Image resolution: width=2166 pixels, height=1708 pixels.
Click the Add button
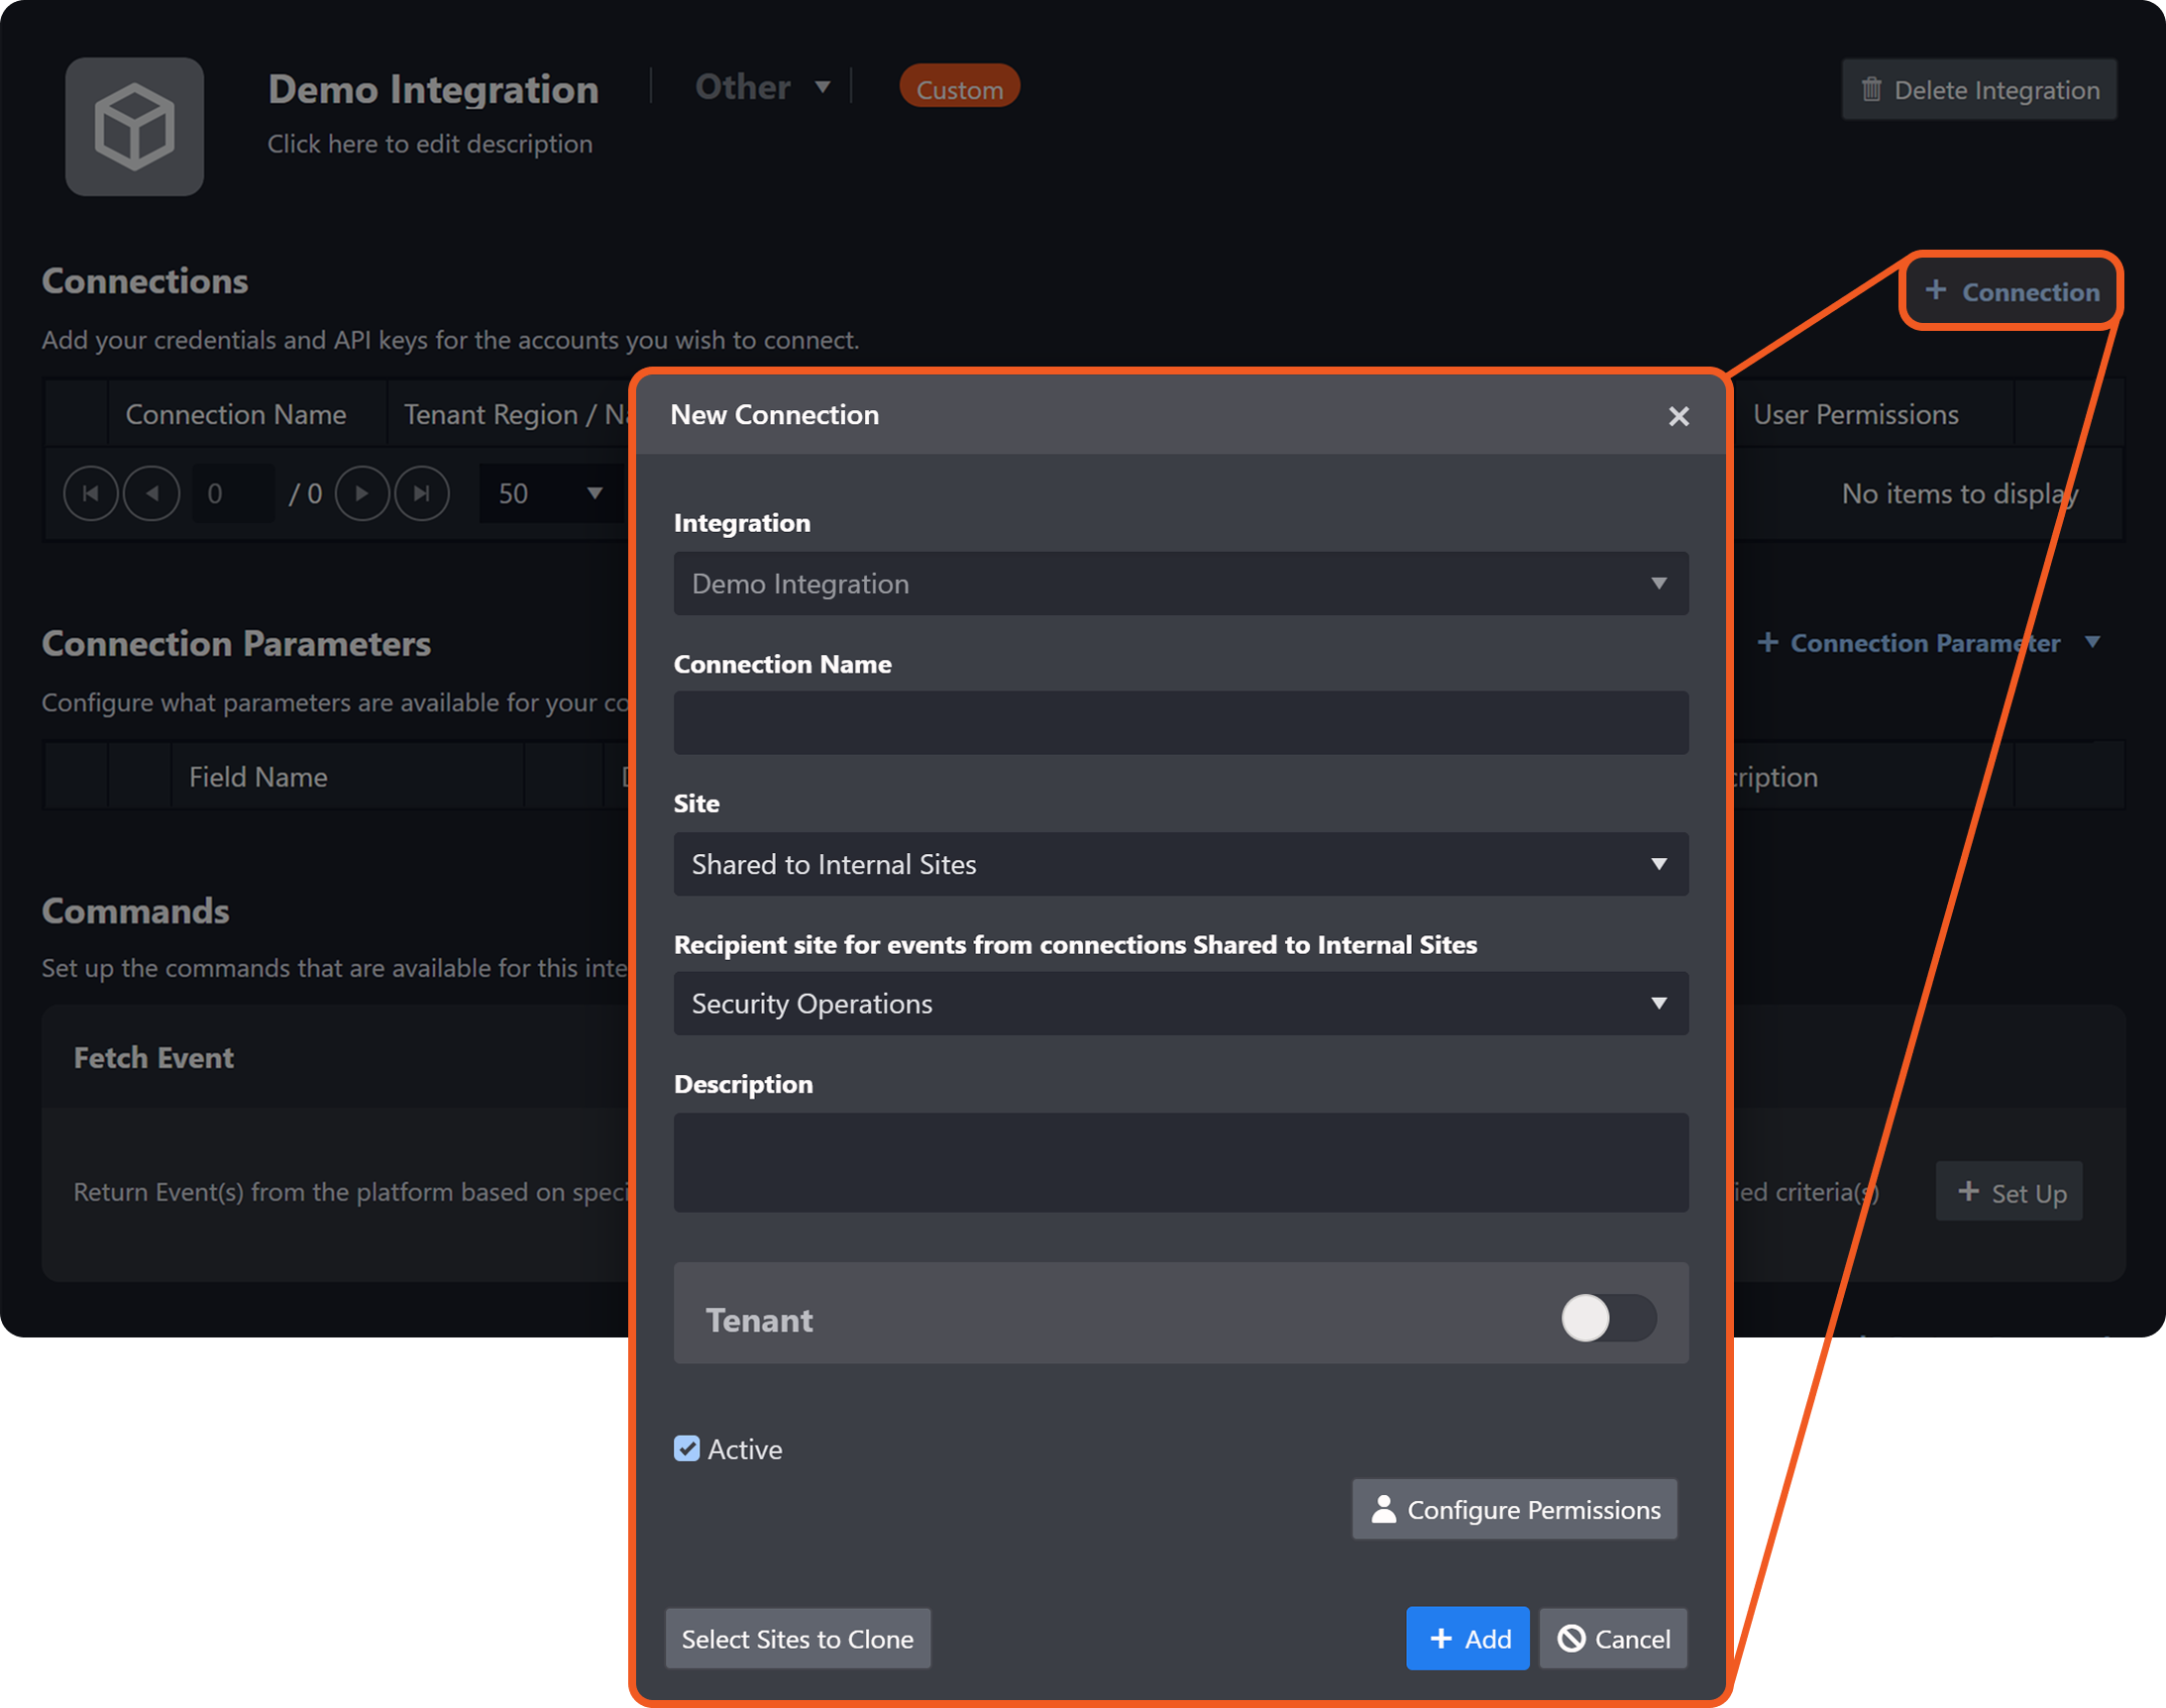(x=1467, y=1638)
